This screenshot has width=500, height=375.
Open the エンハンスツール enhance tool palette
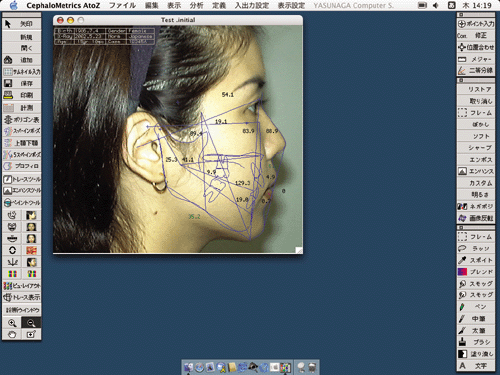(22, 191)
